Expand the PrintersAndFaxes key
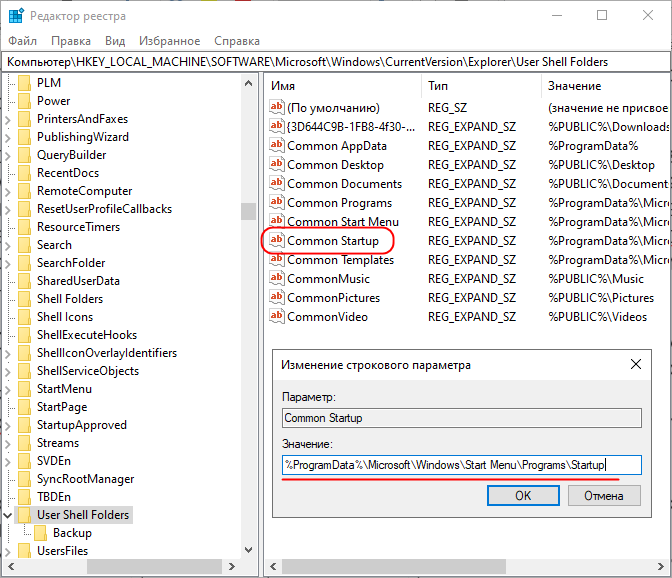Image resolution: width=672 pixels, height=578 pixels. pyautogui.click(x=8, y=120)
